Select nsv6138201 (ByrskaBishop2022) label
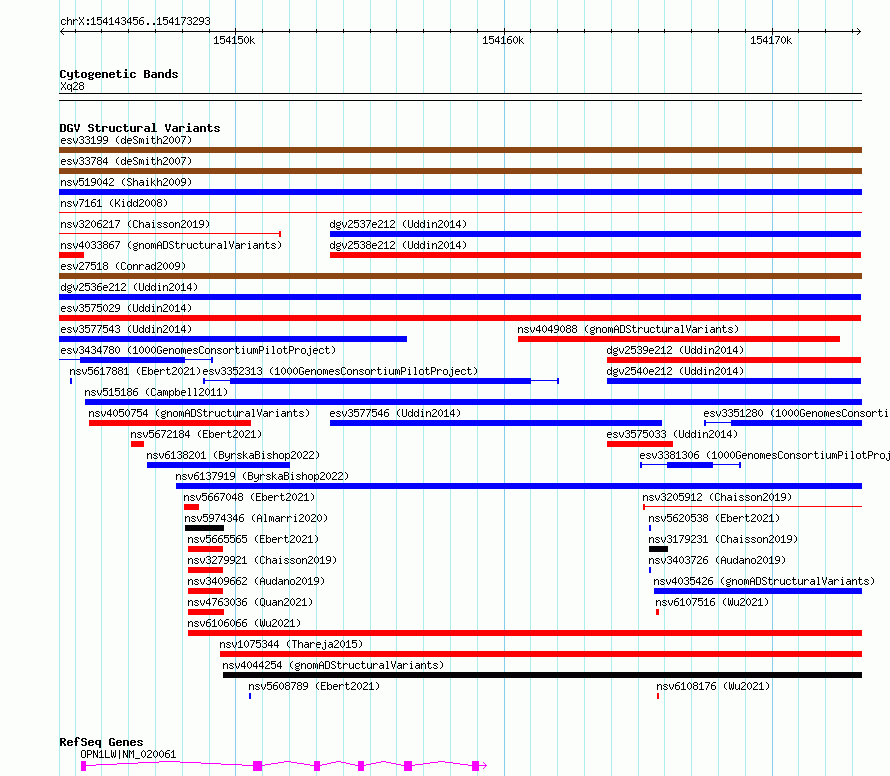The image size is (890, 776). point(233,455)
